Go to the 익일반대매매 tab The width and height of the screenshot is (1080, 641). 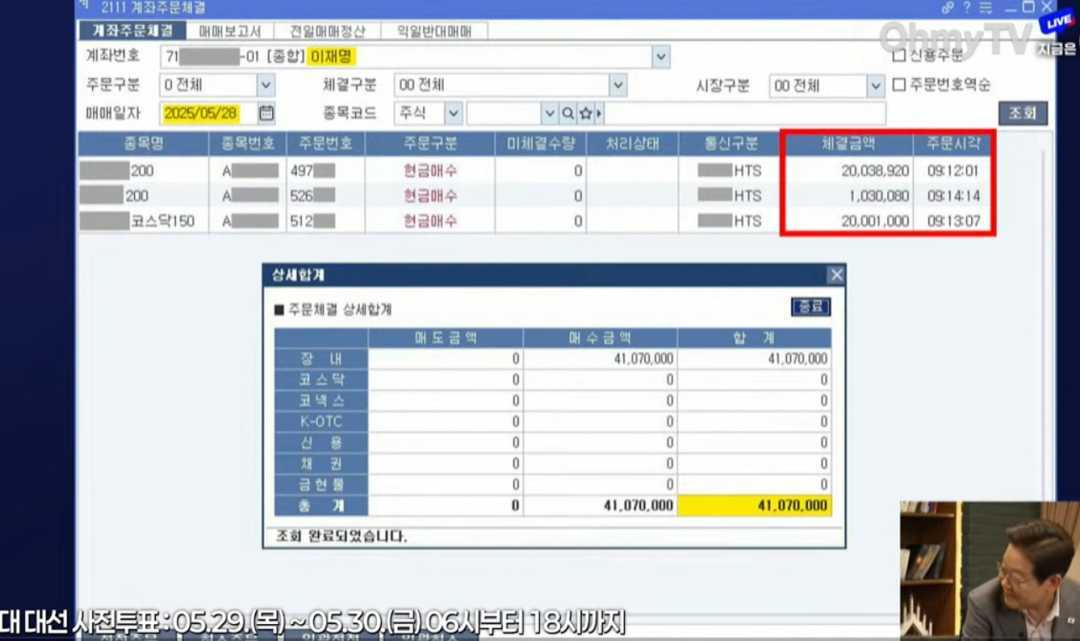(x=435, y=31)
